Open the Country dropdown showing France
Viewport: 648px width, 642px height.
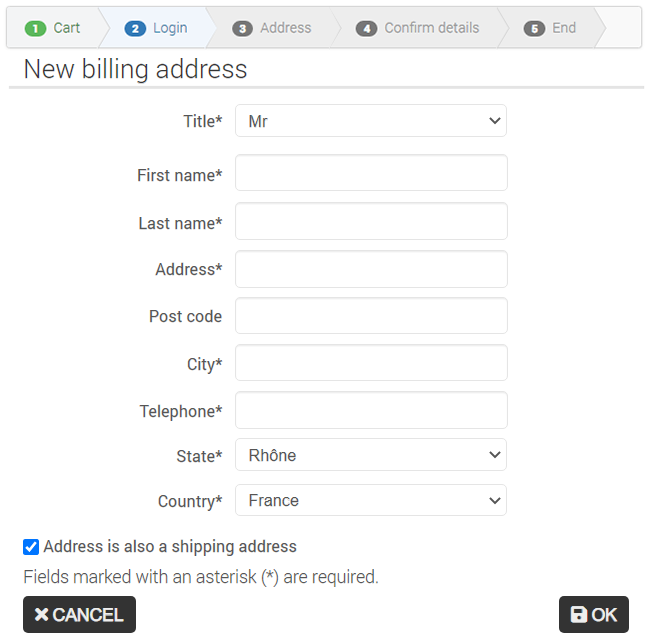(x=371, y=500)
